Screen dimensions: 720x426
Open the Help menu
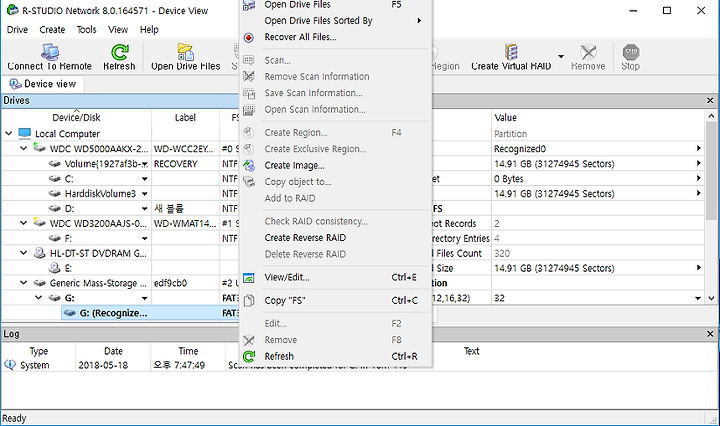coord(149,30)
